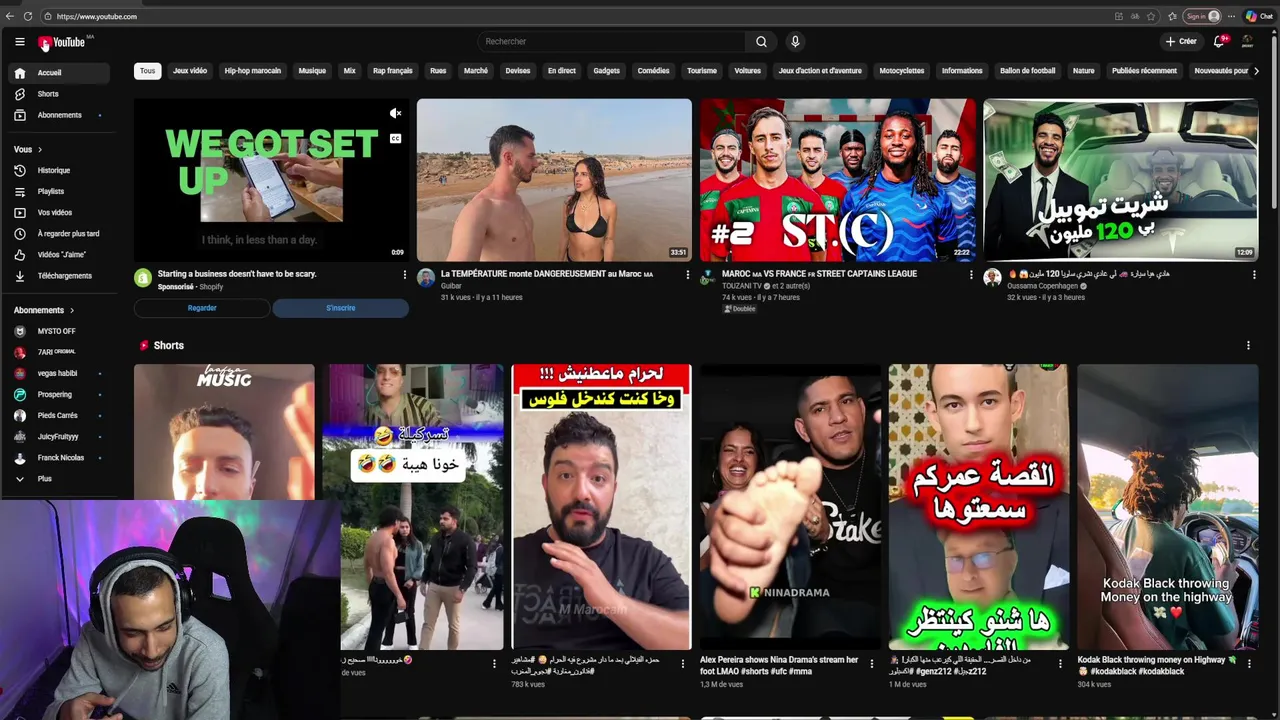Viewport: 1280px width, 720px height.
Task: Open the Shorts shelf options menu
Action: (1248, 345)
